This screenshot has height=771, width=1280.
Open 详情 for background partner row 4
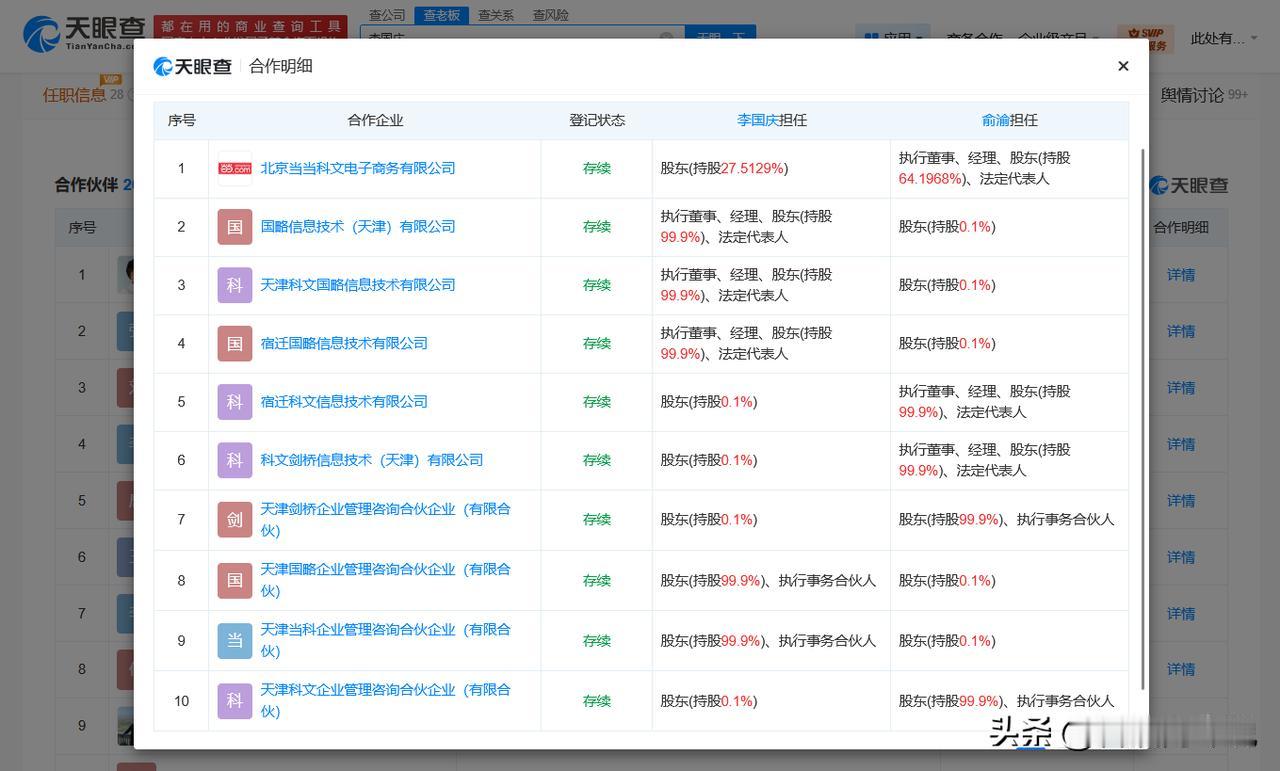tap(1181, 444)
